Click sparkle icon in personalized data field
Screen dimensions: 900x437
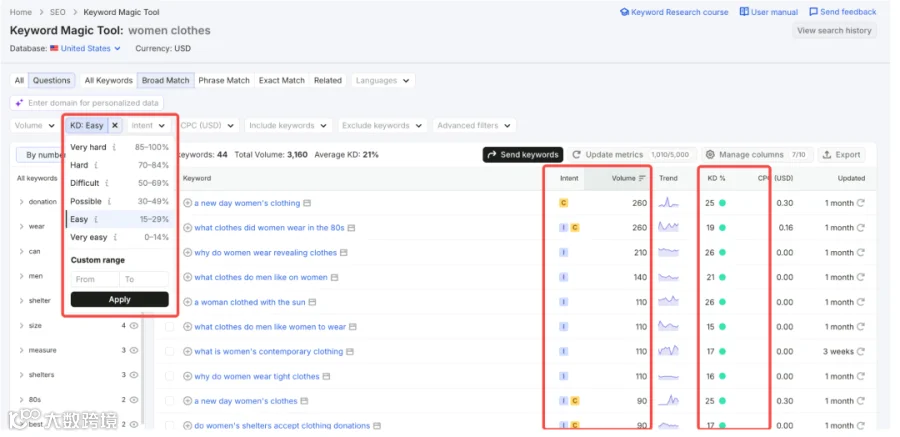(20, 103)
